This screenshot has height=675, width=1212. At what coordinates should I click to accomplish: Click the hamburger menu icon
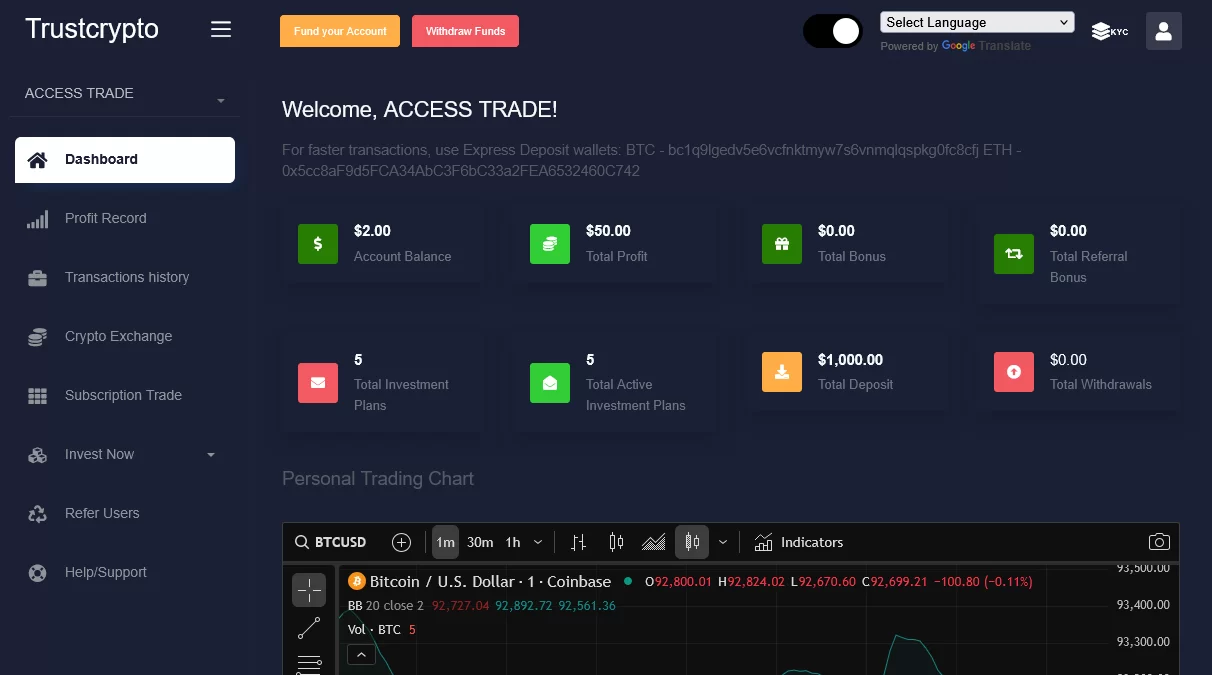click(221, 30)
